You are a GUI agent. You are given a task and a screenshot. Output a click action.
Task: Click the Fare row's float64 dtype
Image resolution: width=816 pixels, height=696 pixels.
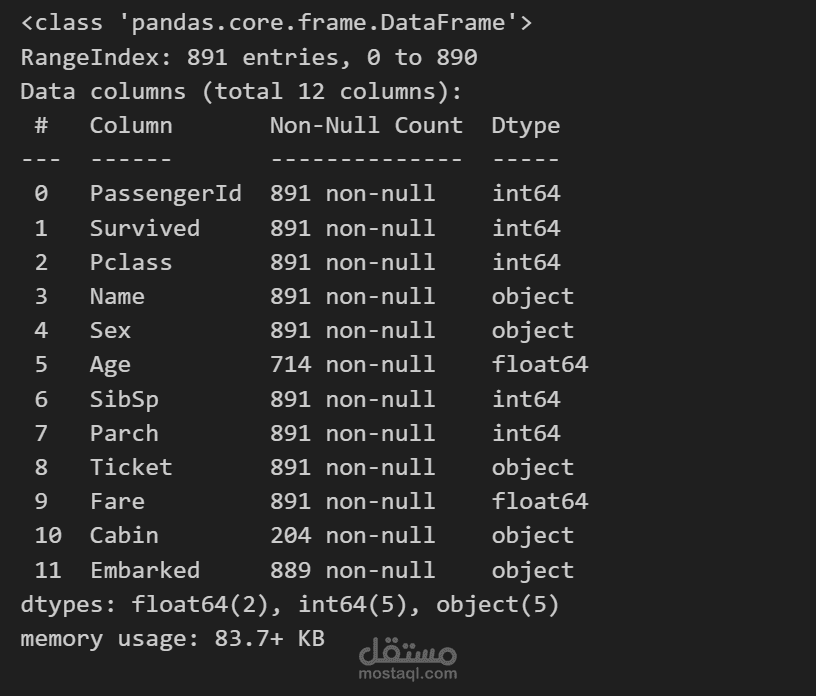point(539,501)
